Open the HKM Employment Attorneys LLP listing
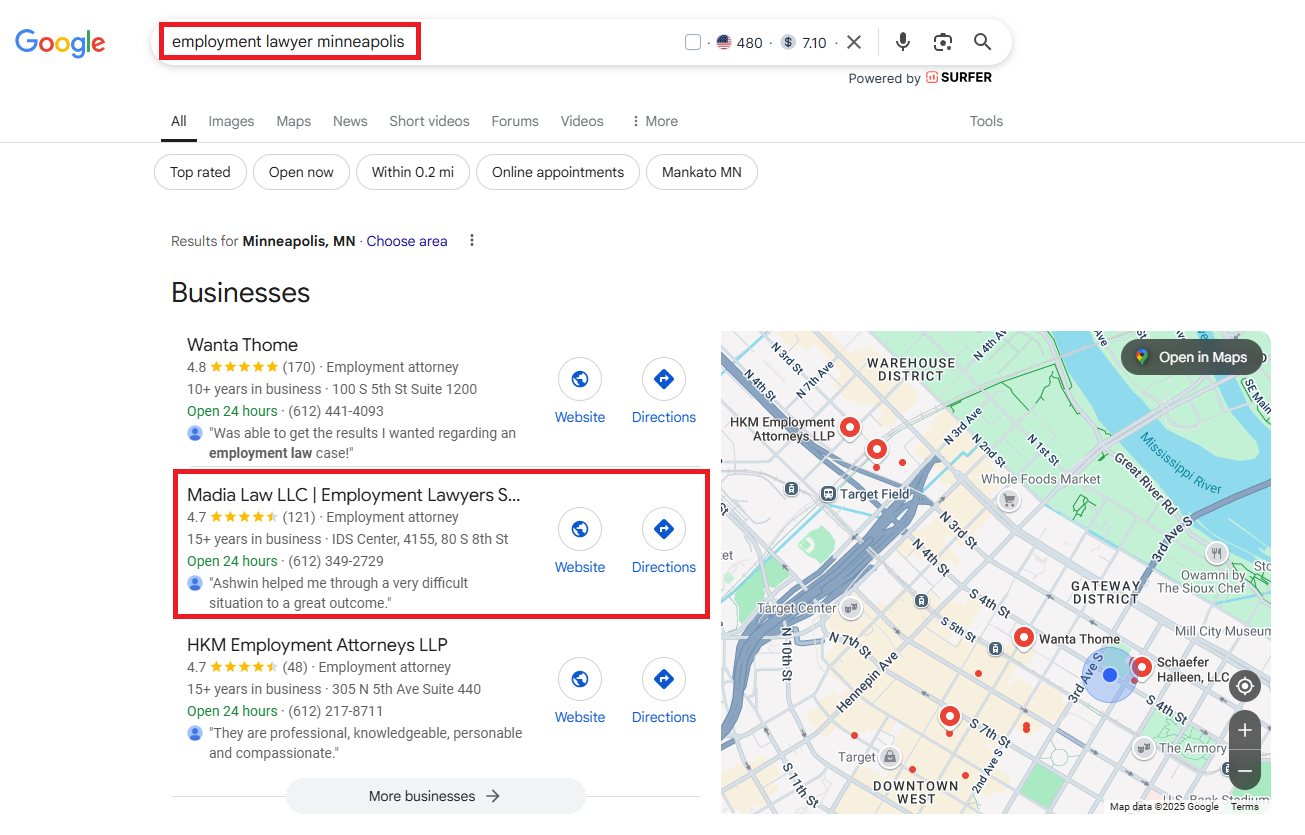The width and height of the screenshot is (1305, 835). 317,645
